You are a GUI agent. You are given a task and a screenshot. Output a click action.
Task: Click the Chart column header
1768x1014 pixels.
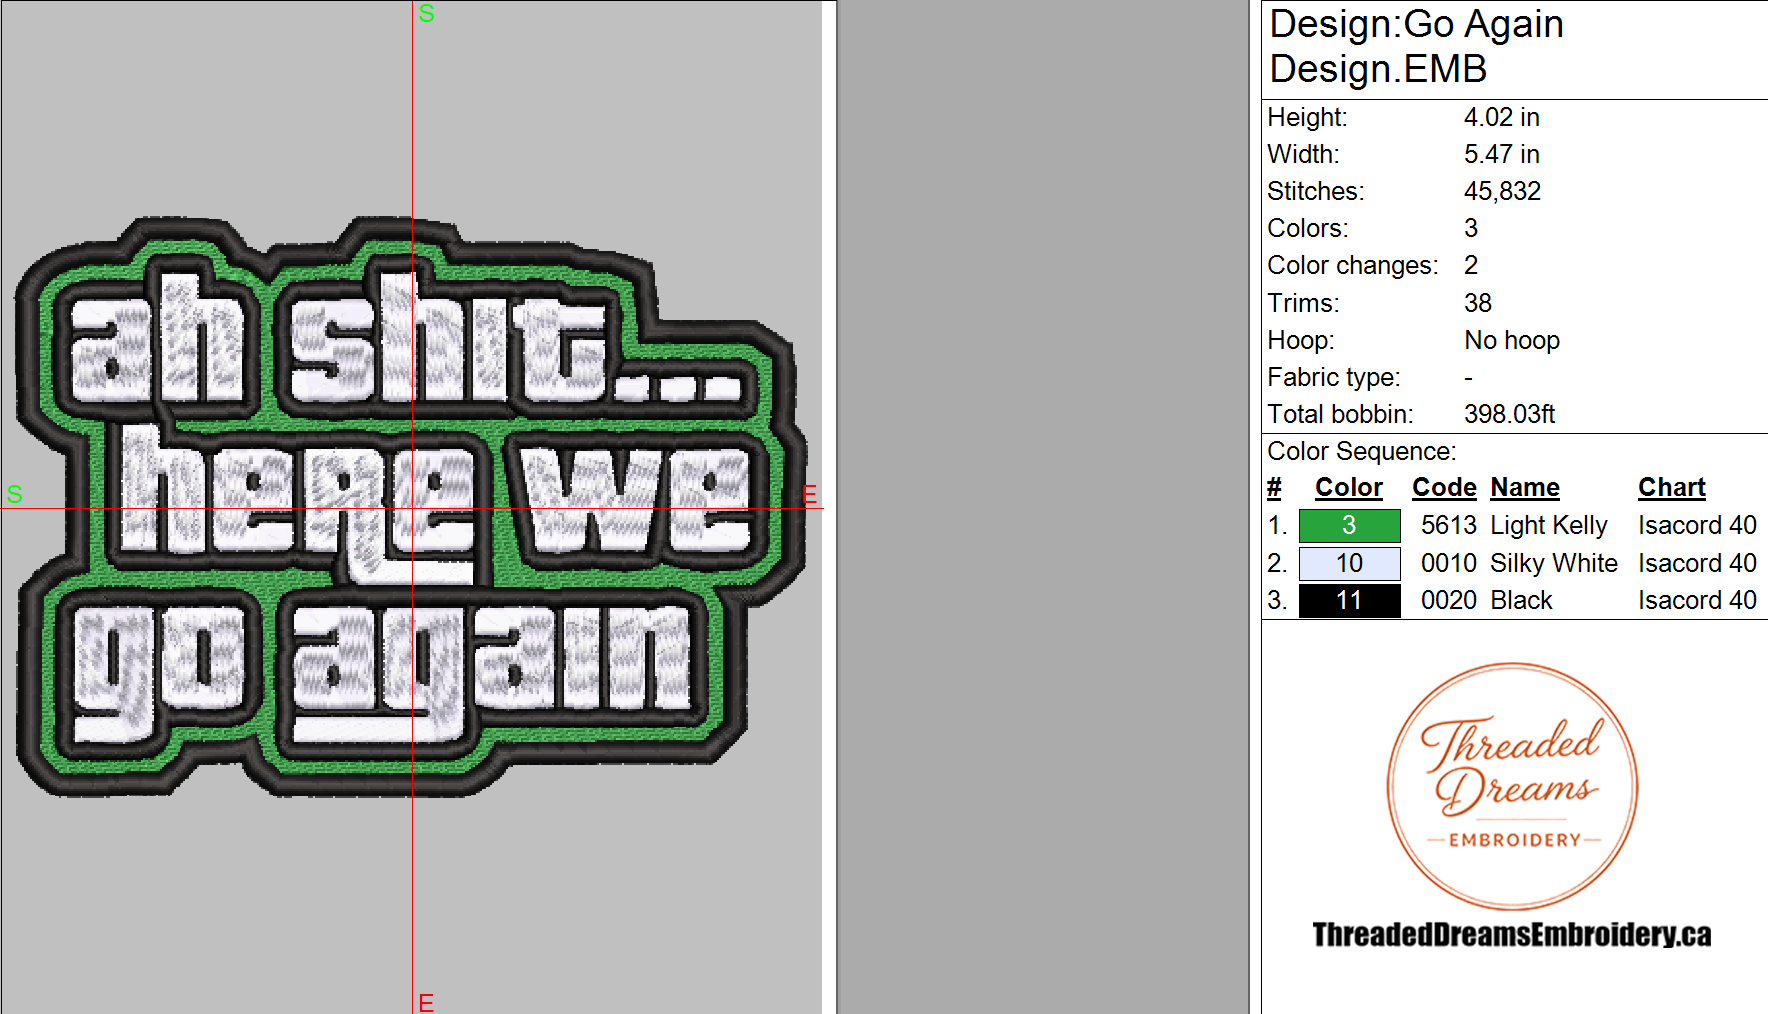1671,487
